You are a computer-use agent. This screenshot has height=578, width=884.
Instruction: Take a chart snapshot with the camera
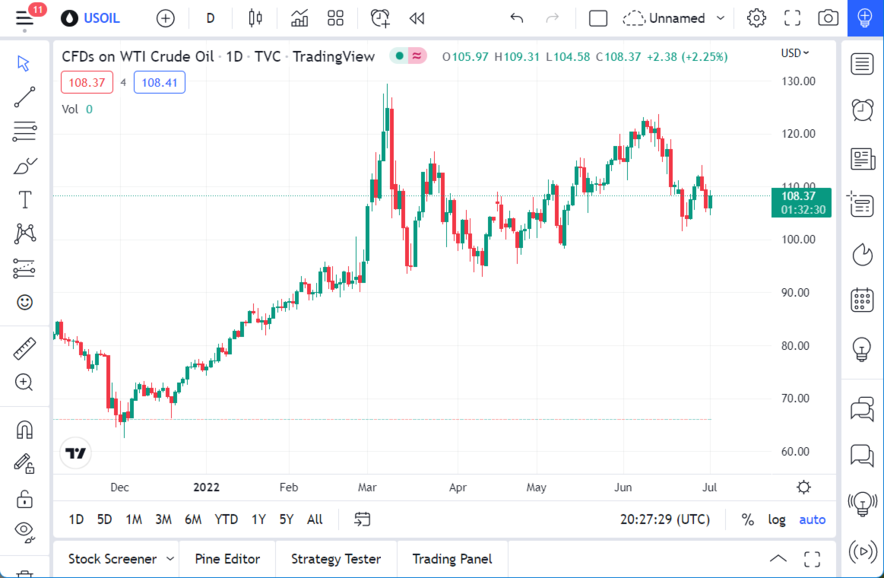pos(827,17)
